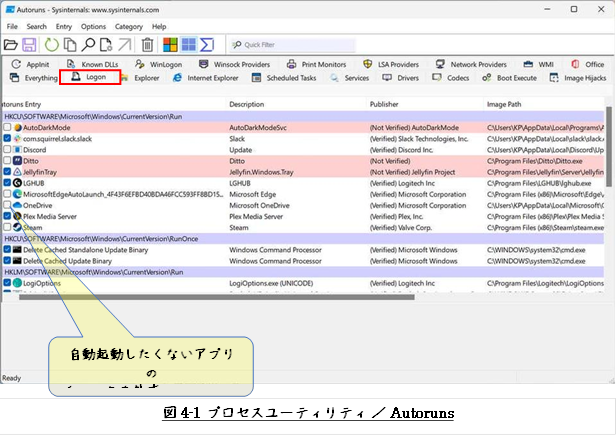The height and width of the screenshot is (435, 616).
Task: Switch to the Internet Explorer tab
Action: (205, 78)
